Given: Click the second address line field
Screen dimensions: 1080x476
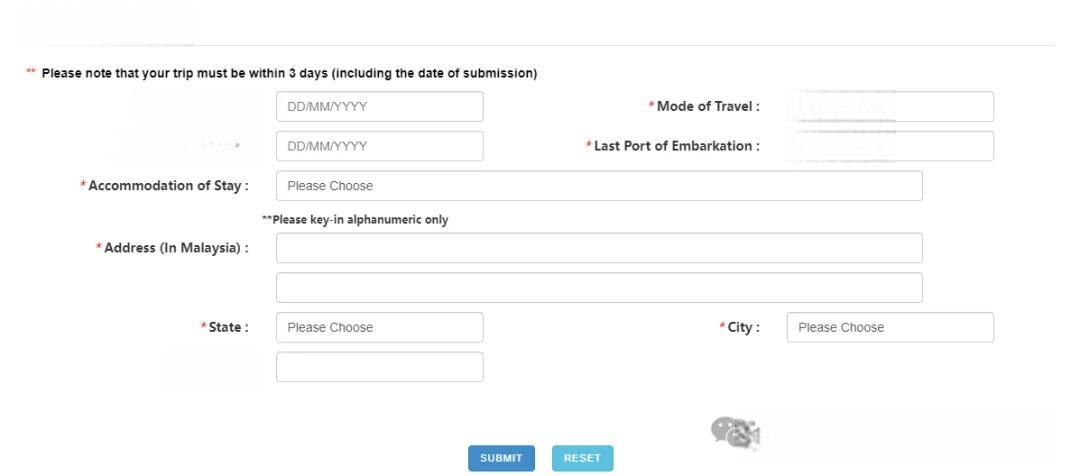Looking at the screenshot, I should point(599,288).
